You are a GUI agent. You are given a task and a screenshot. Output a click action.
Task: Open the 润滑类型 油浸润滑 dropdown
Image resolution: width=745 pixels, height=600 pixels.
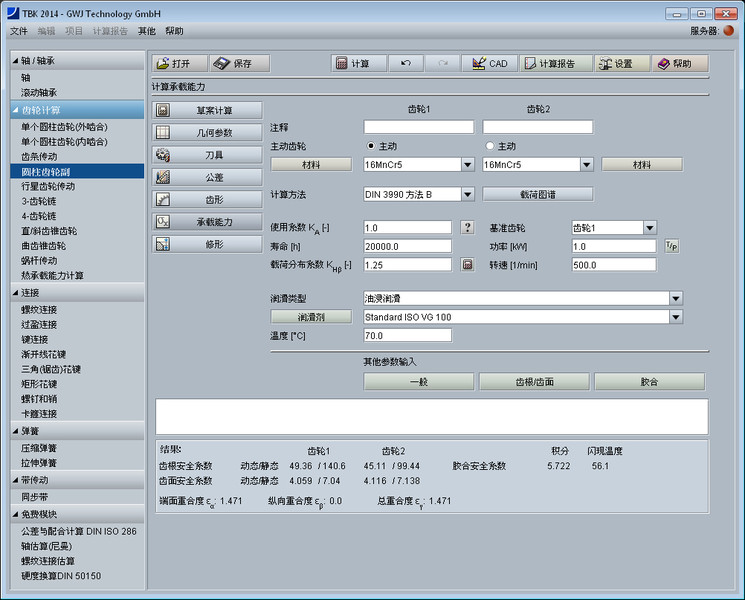tap(676, 298)
